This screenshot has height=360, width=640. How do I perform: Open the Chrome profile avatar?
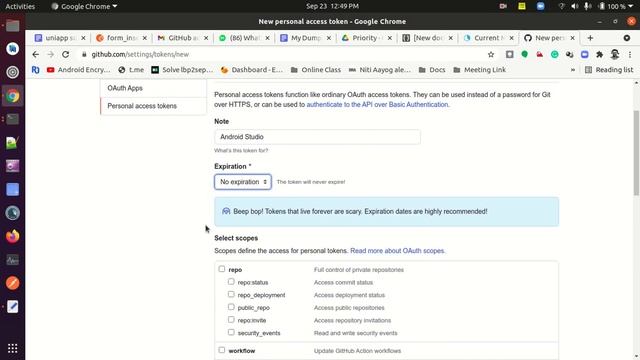tap(615, 54)
